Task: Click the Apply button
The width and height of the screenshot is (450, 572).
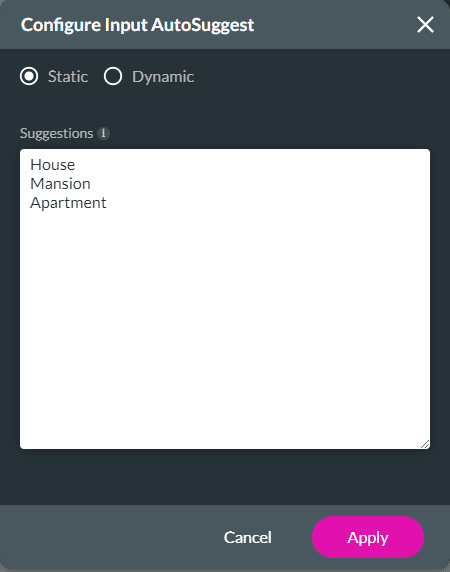Action: coord(368,537)
